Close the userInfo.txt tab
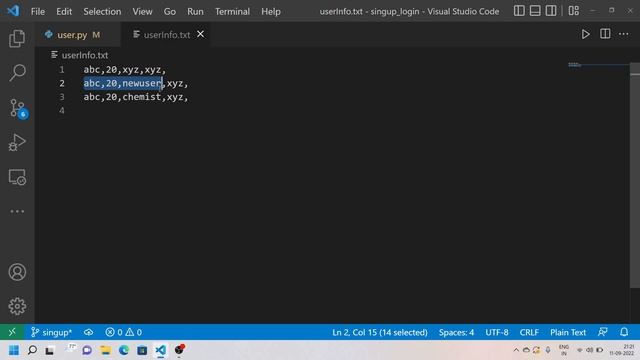The height and width of the screenshot is (360, 640). pos(200,34)
